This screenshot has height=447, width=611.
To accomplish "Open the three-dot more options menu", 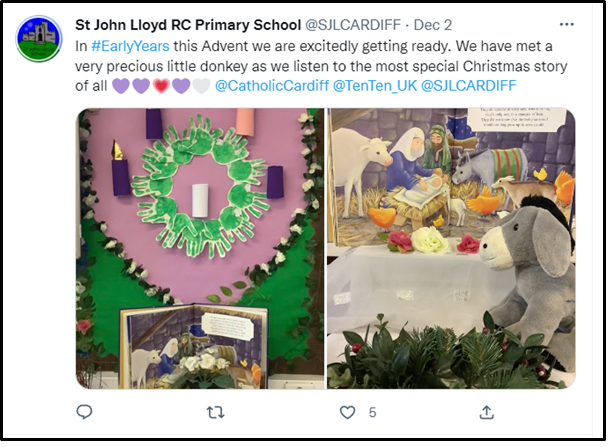I will (567, 25).
